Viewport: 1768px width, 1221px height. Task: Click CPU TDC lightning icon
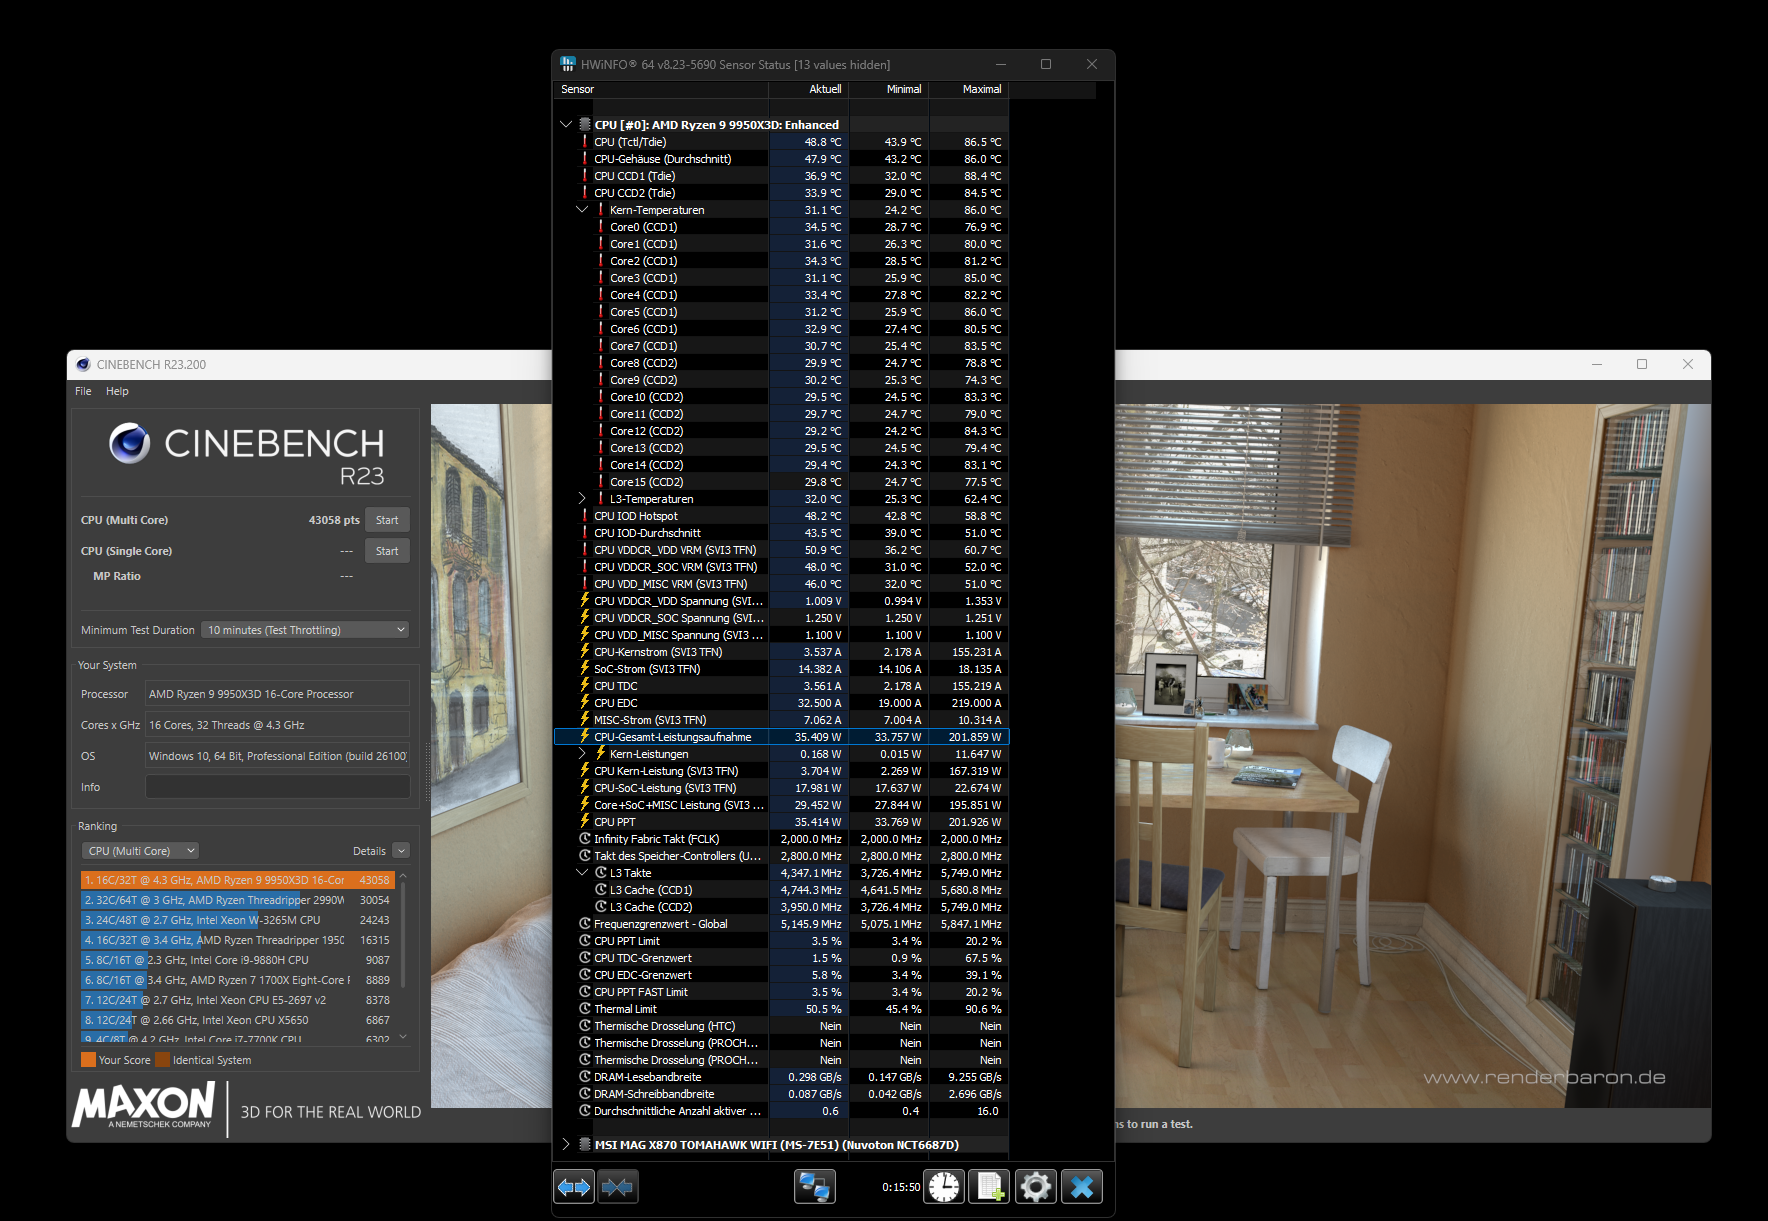click(x=585, y=686)
